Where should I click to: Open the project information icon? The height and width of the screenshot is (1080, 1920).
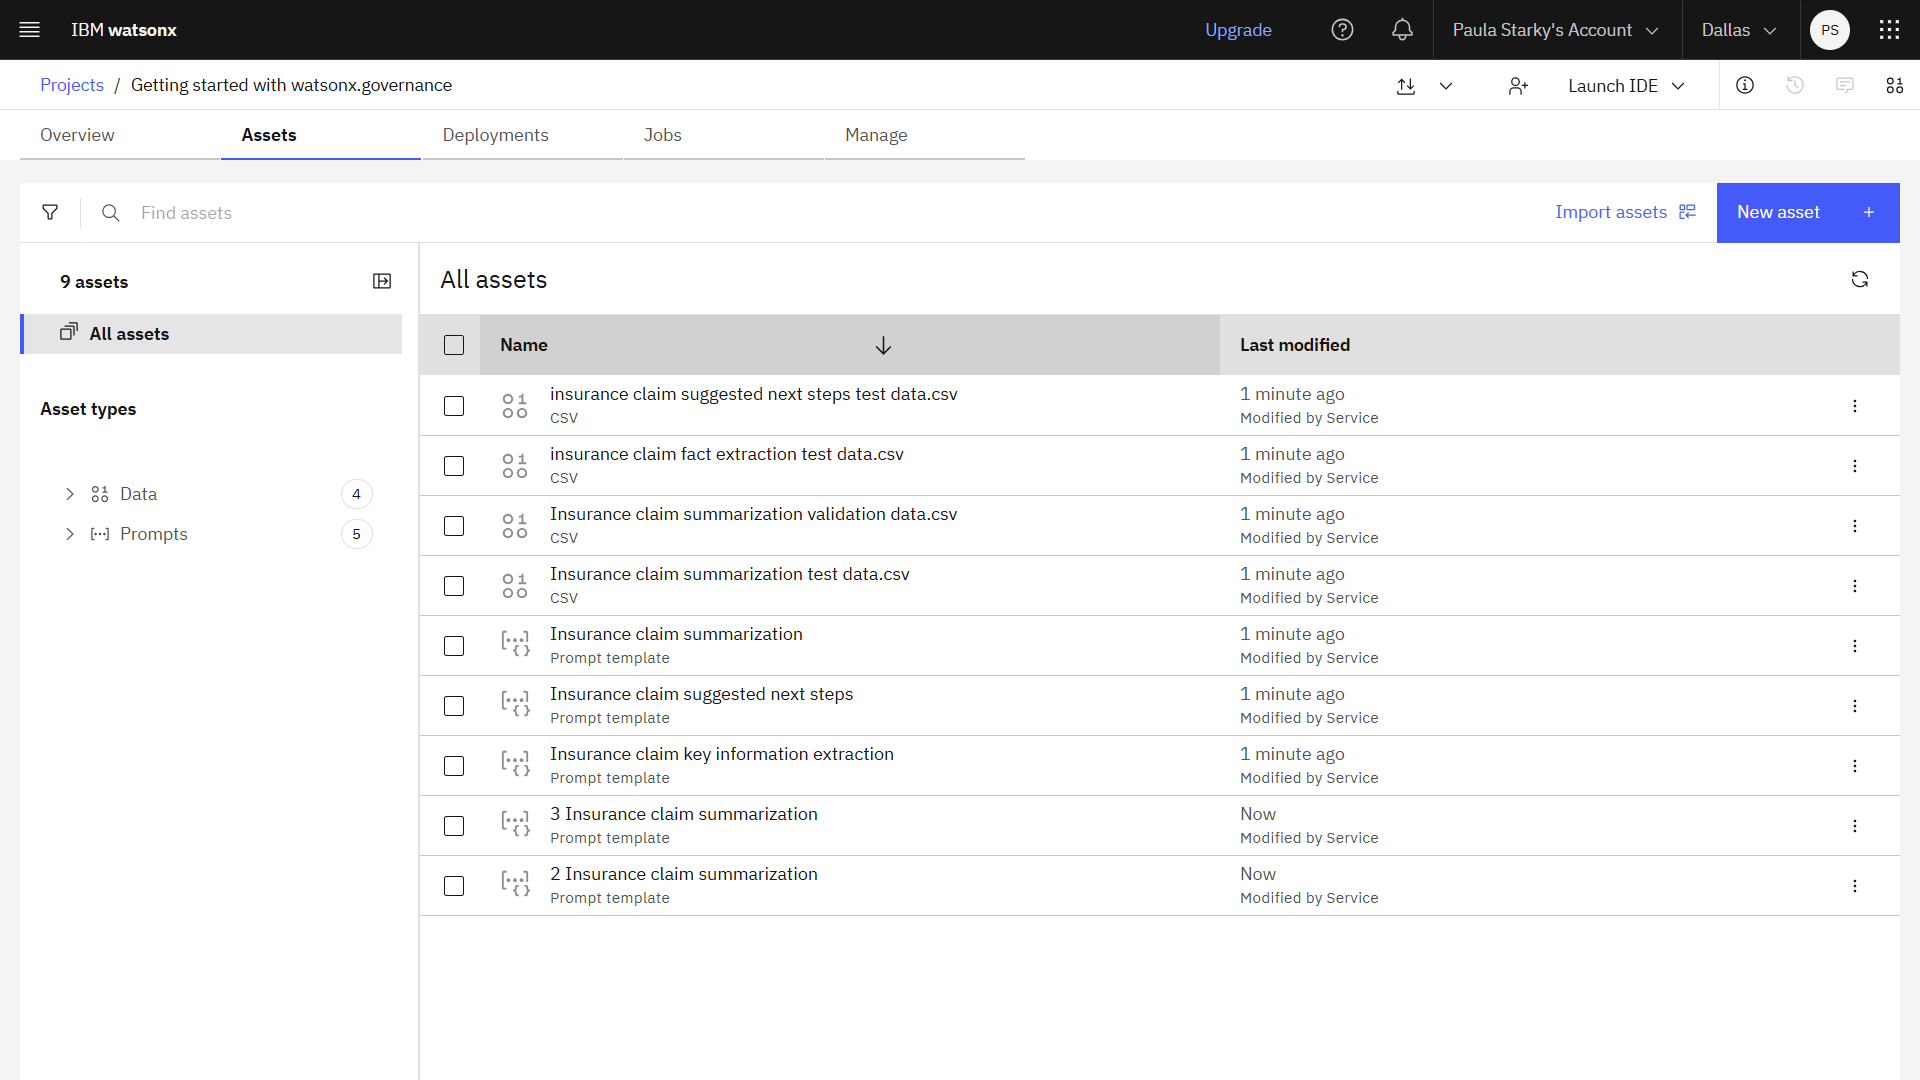pos(1745,86)
